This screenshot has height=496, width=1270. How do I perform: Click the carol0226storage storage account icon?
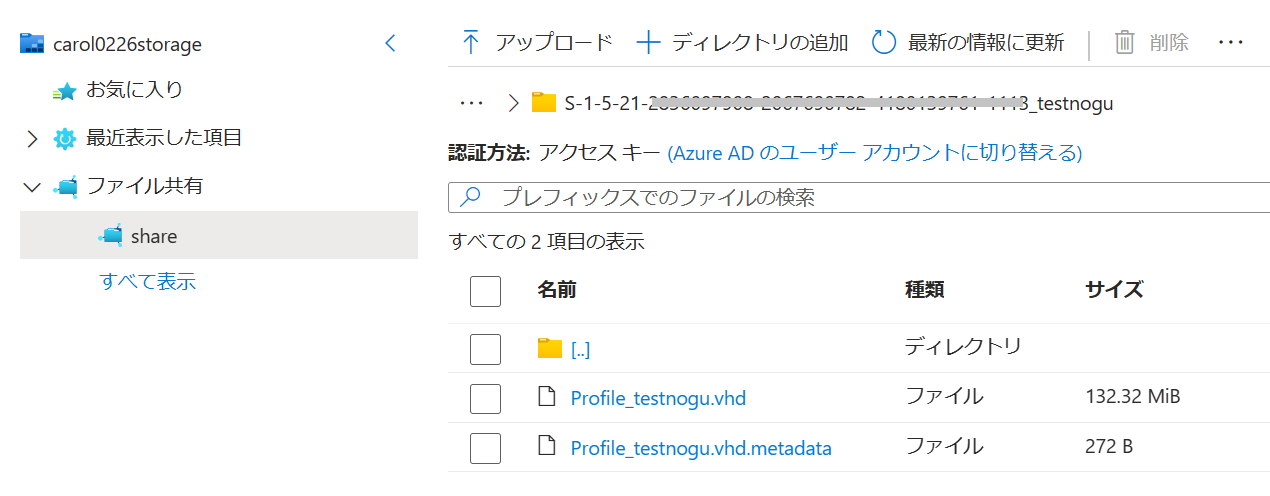point(32,44)
